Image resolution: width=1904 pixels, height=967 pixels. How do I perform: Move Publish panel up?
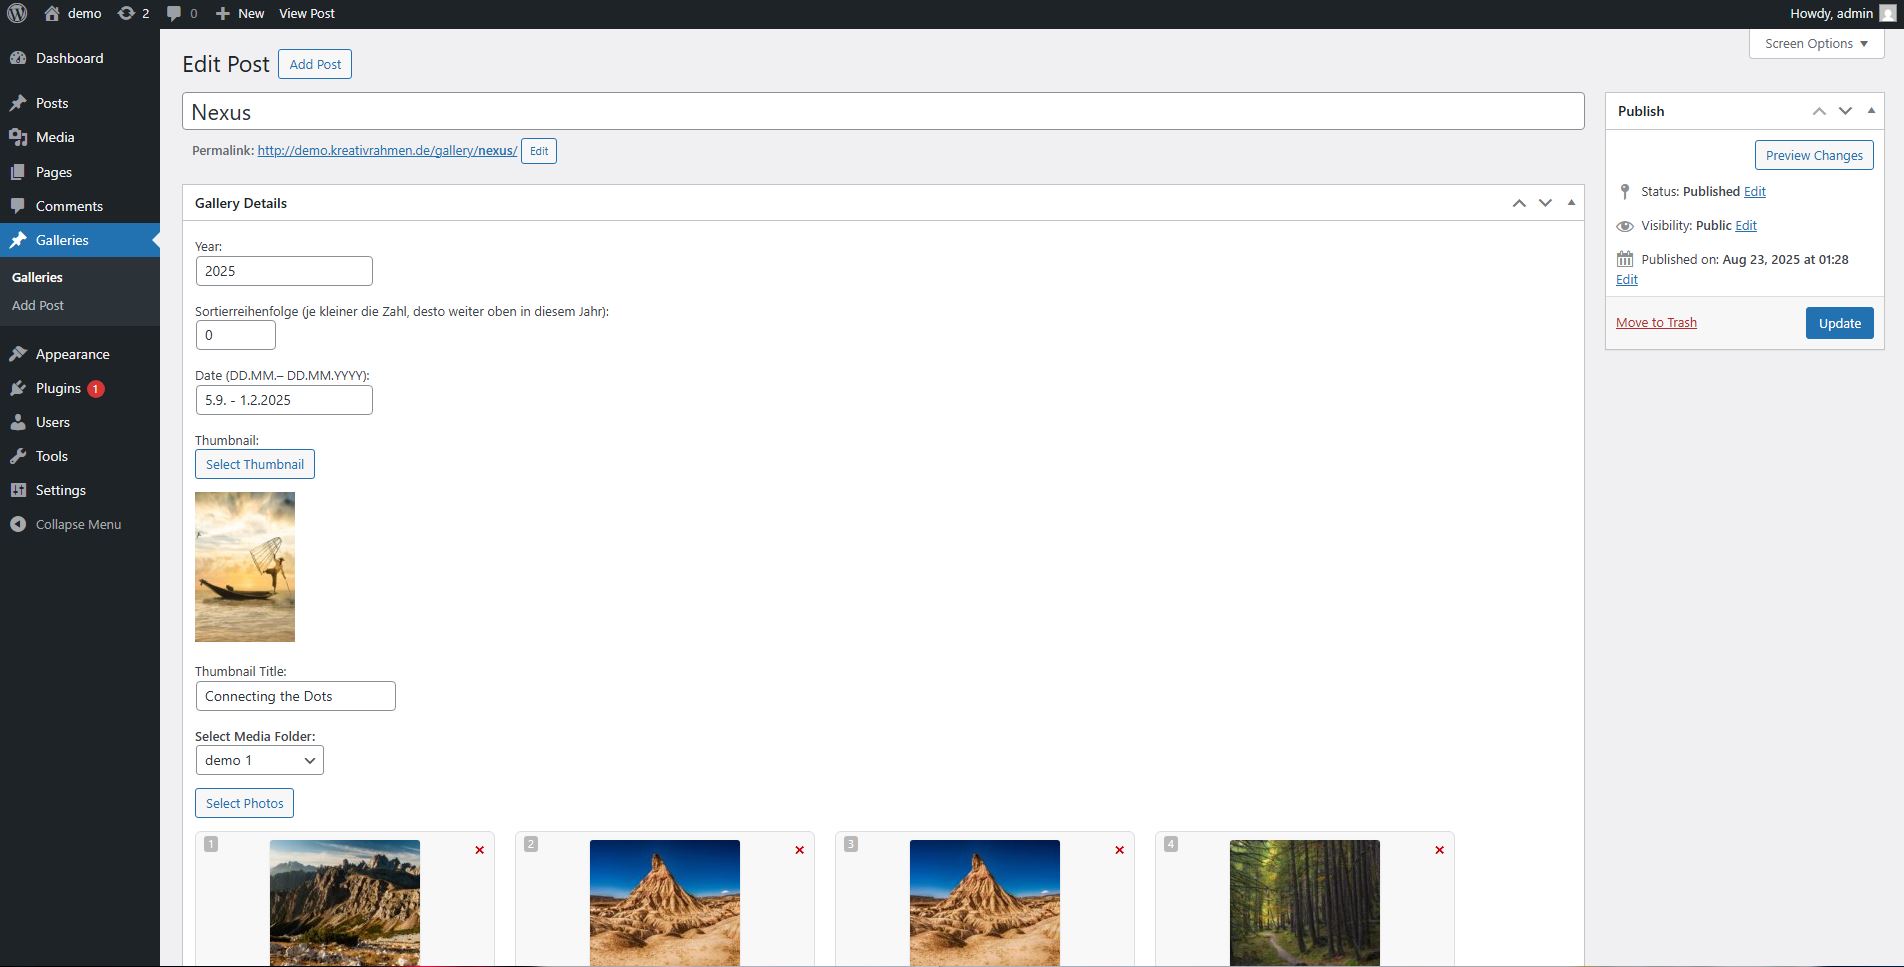1819,111
